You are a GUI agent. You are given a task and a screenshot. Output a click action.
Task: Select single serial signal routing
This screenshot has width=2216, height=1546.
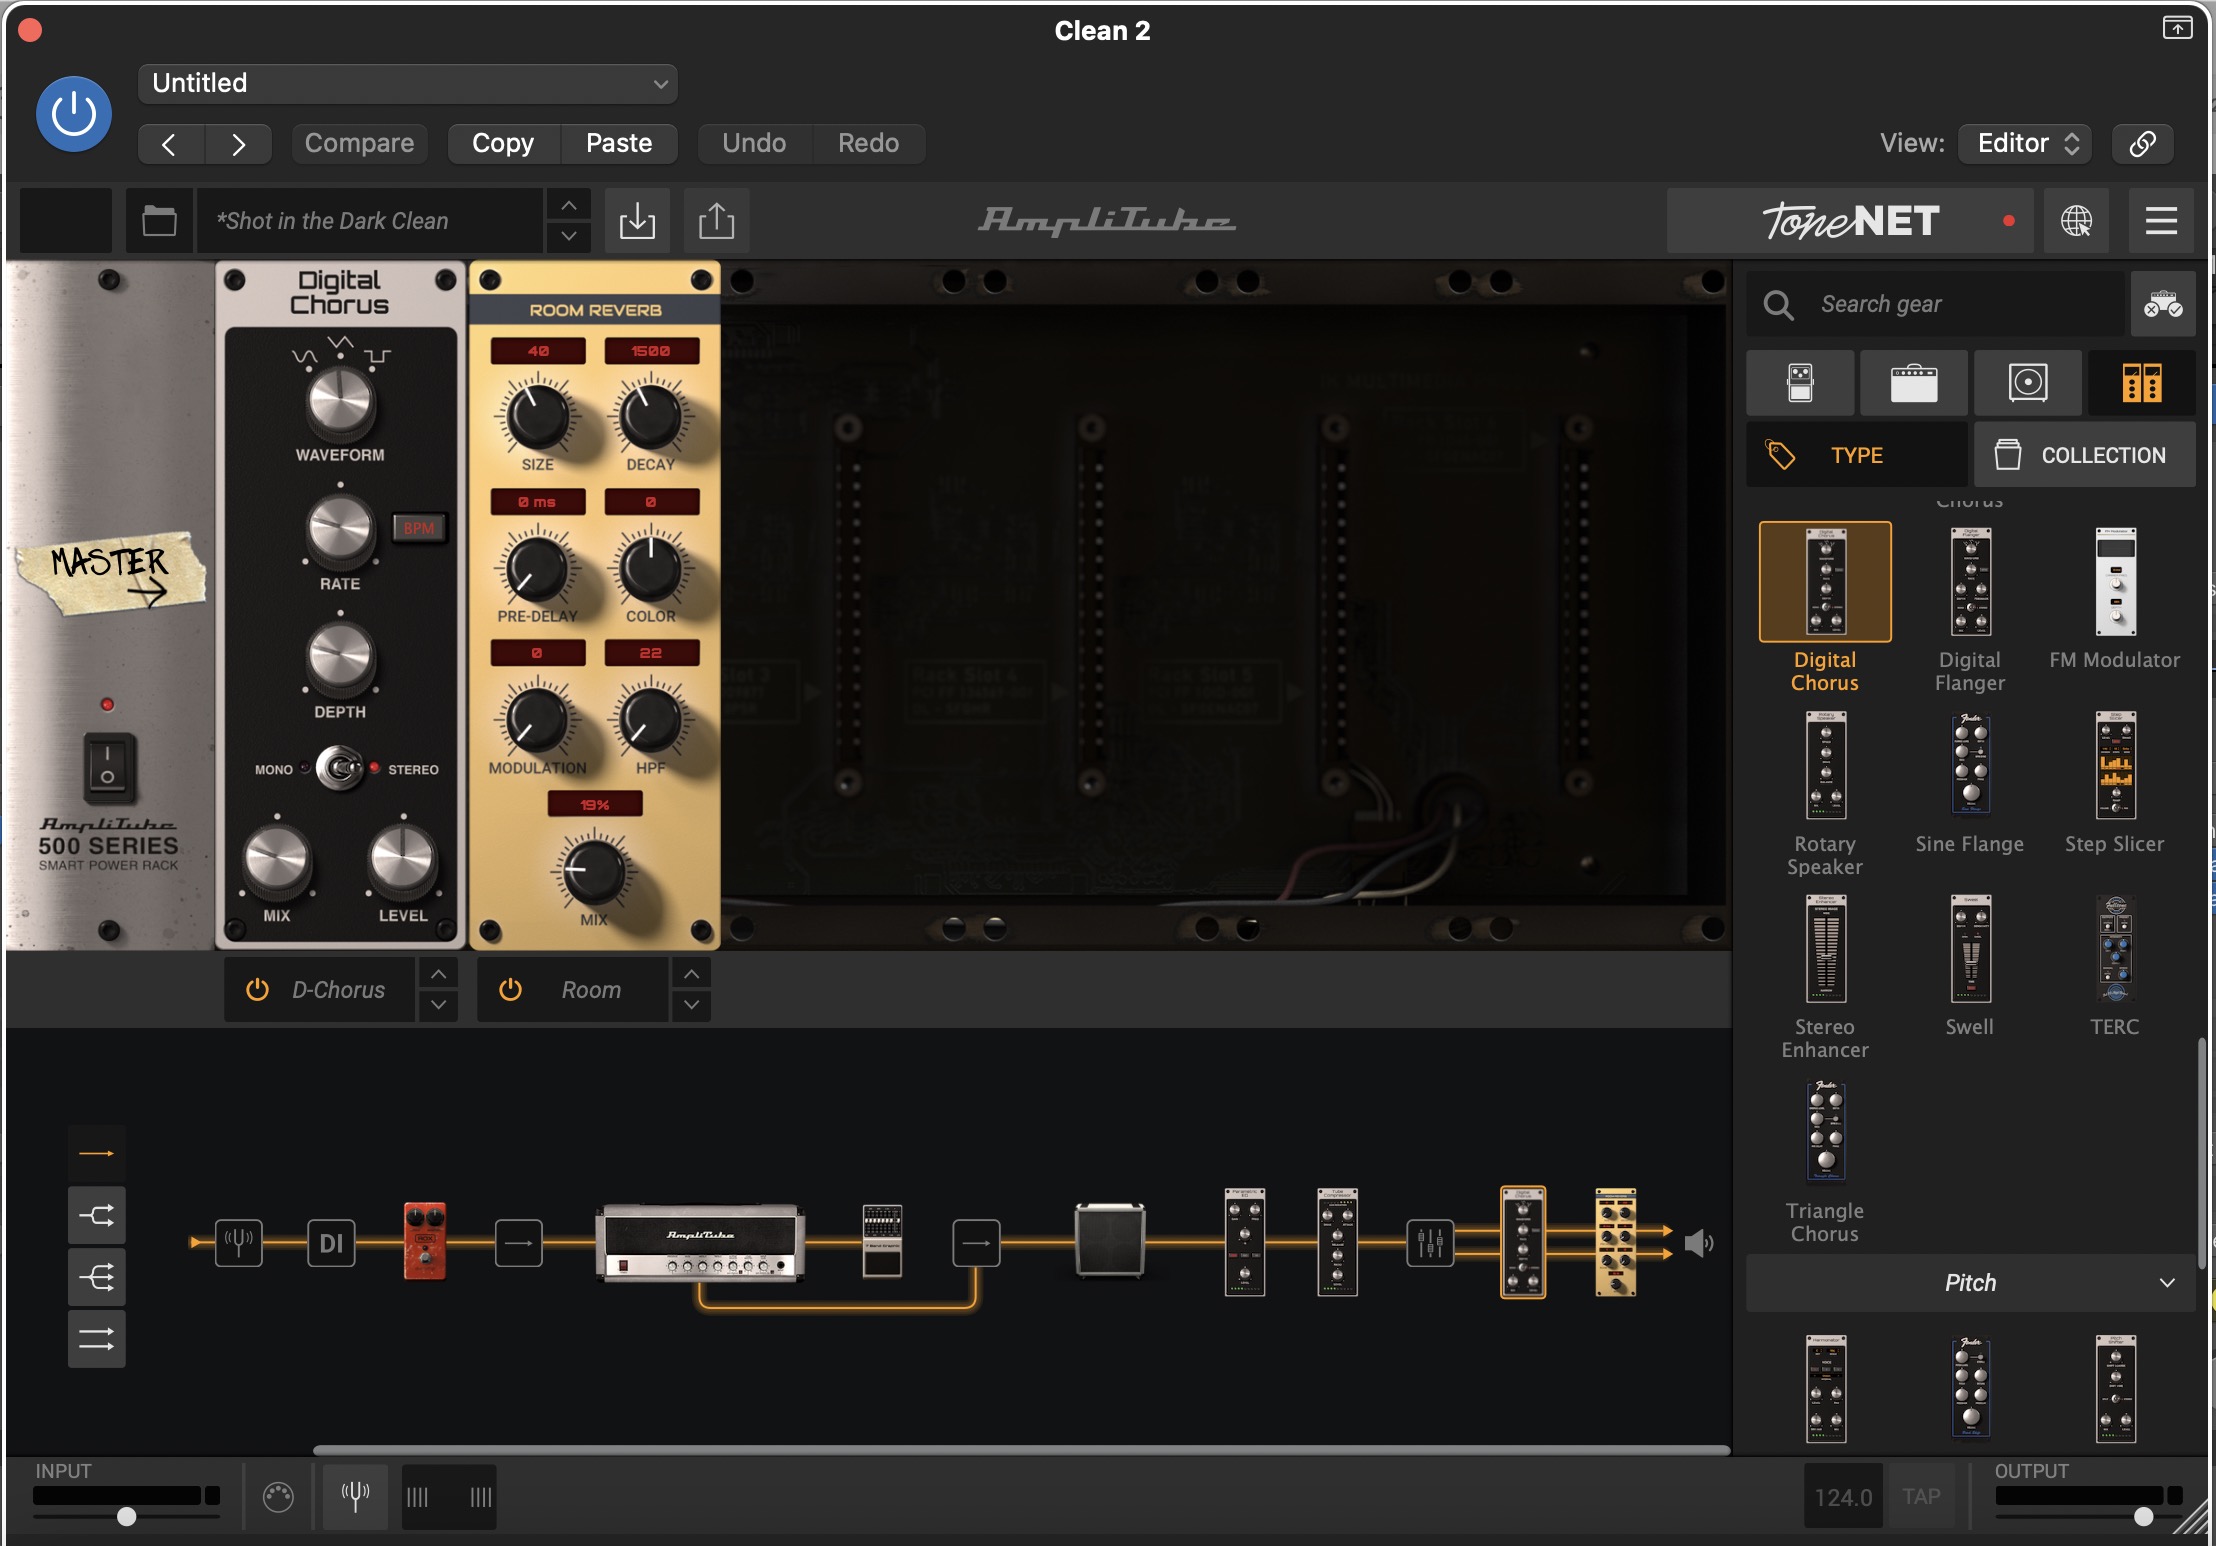(96, 1153)
